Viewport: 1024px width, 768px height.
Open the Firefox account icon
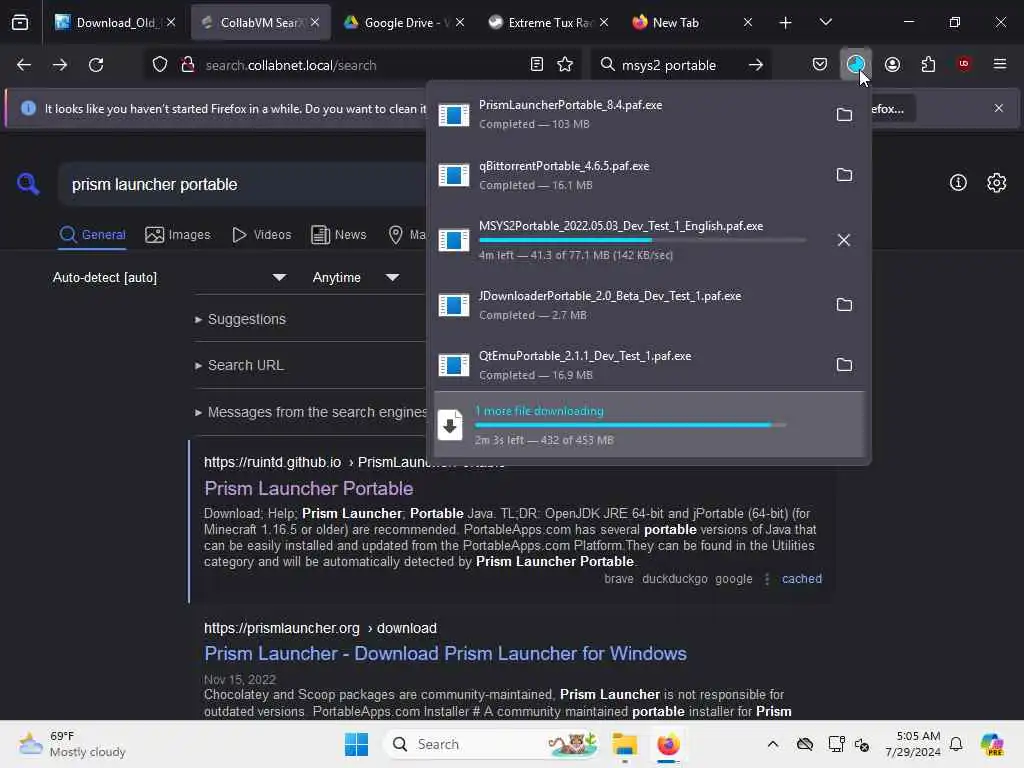pyautogui.click(x=892, y=65)
